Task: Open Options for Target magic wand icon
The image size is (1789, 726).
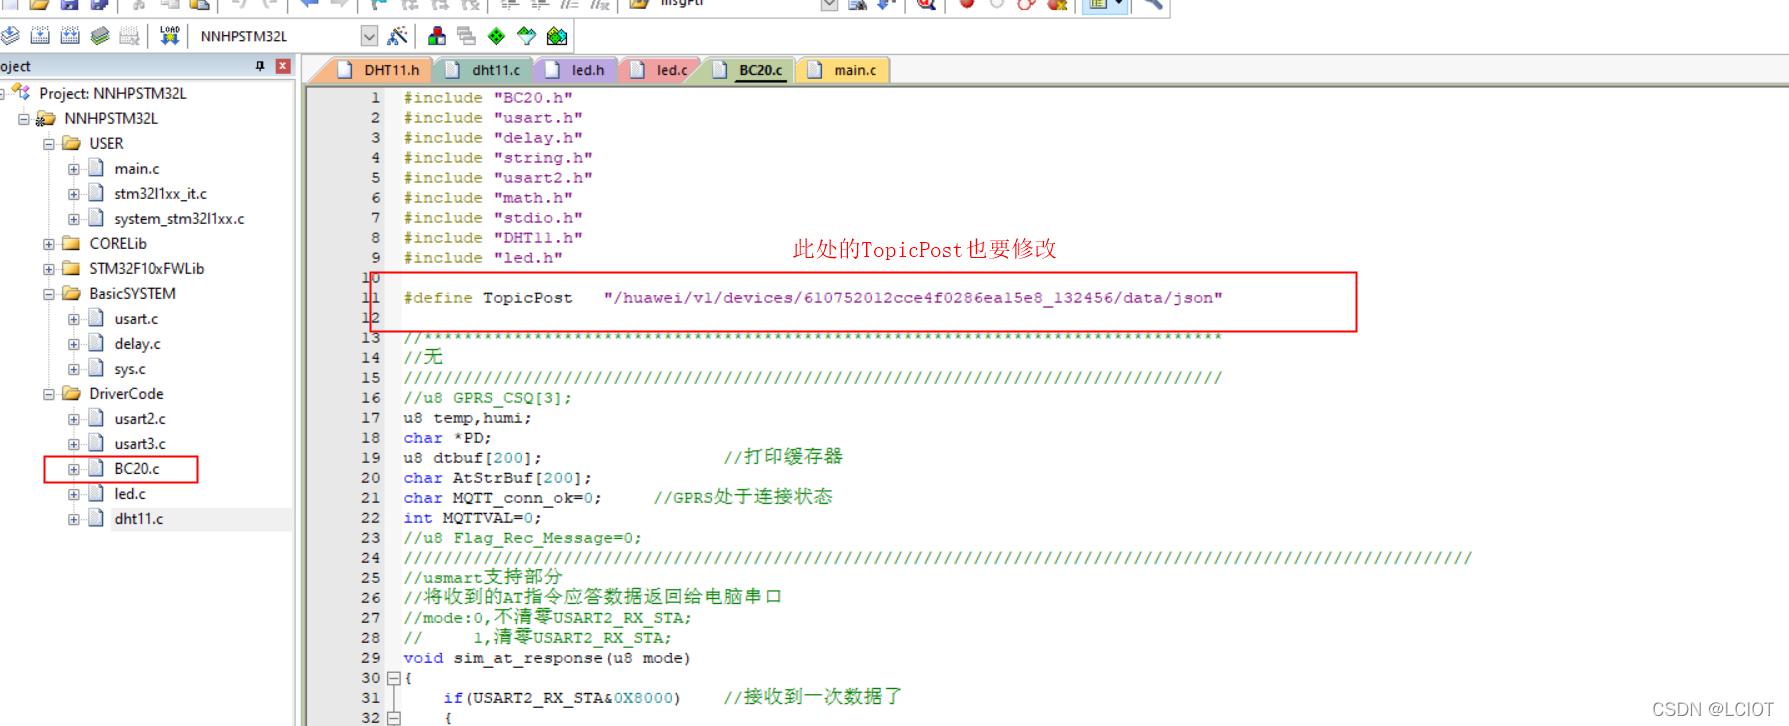Action: coord(397,36)
